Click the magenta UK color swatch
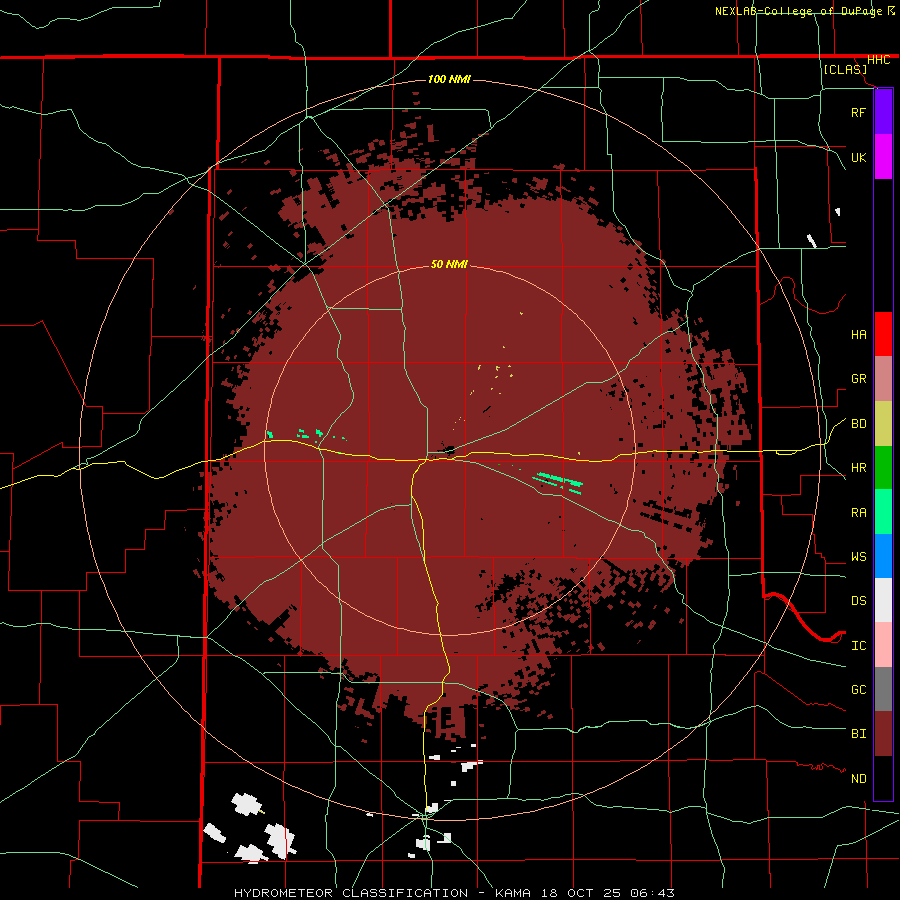This screenshot has width=900, height=900. 883,157
